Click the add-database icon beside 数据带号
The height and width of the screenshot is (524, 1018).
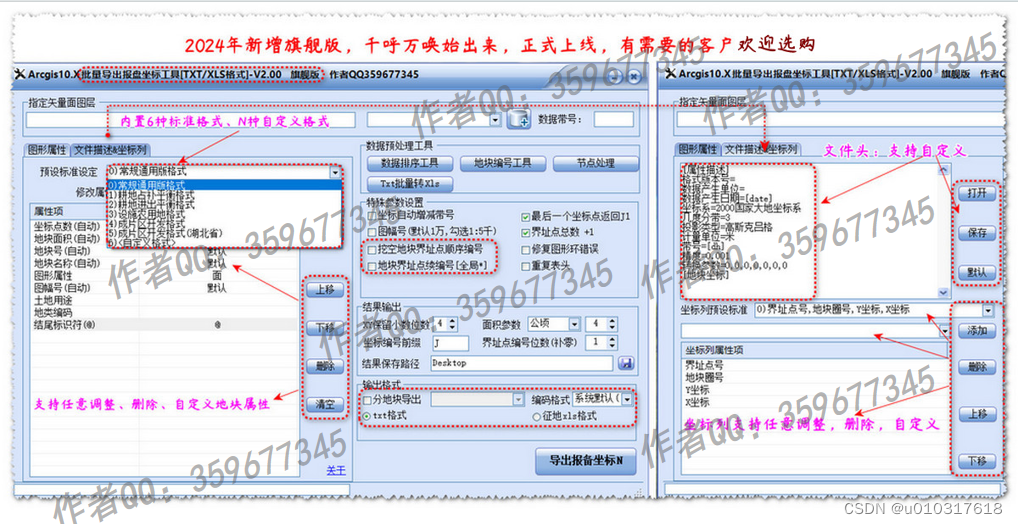coord(518,119)
